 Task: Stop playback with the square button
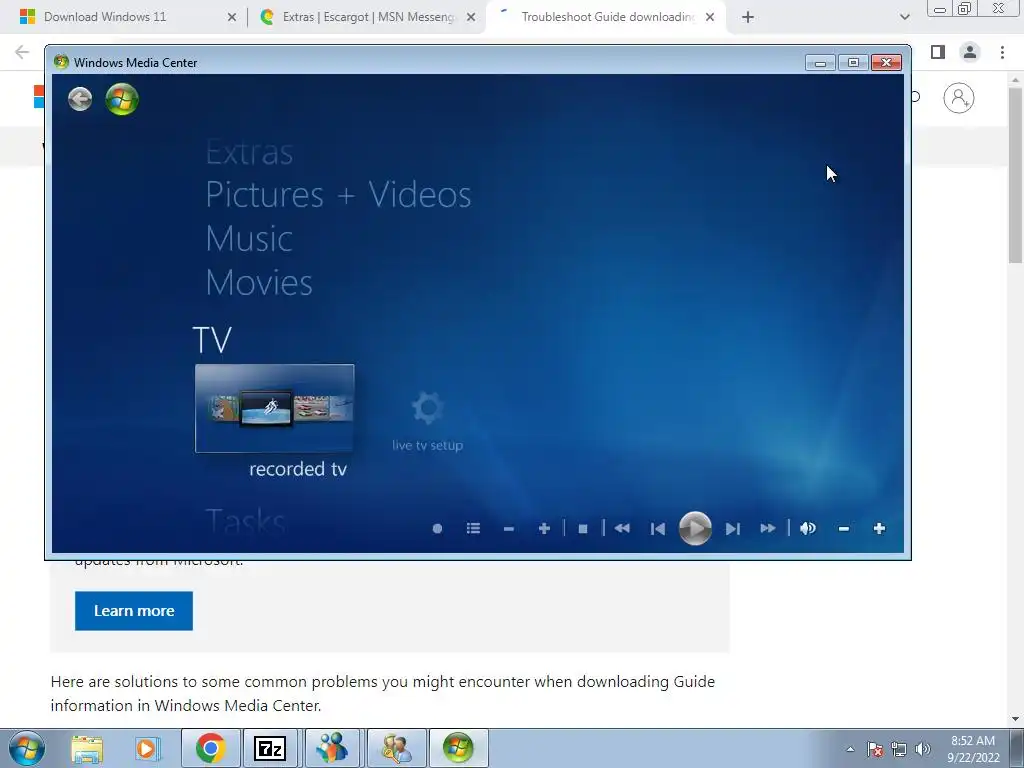click(583, 528)
